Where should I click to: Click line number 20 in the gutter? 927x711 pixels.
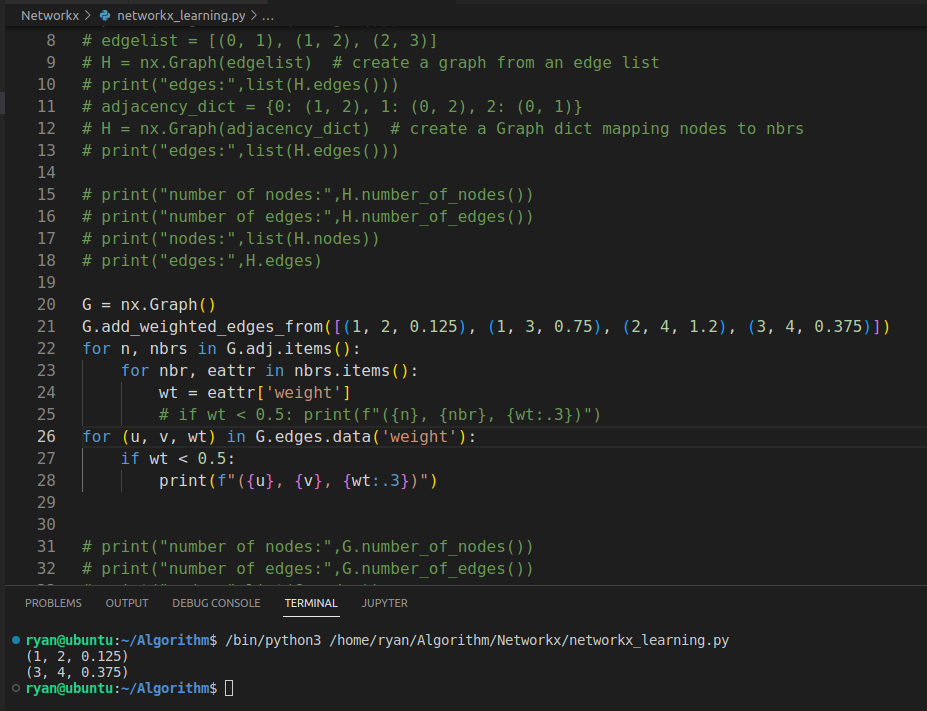pos(46,304)
